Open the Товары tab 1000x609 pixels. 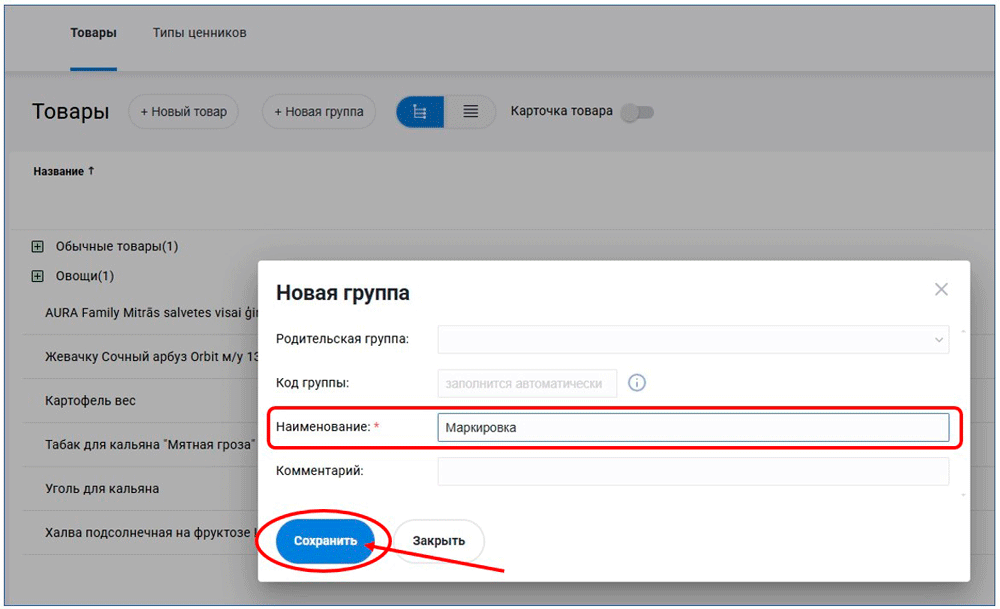93,33
